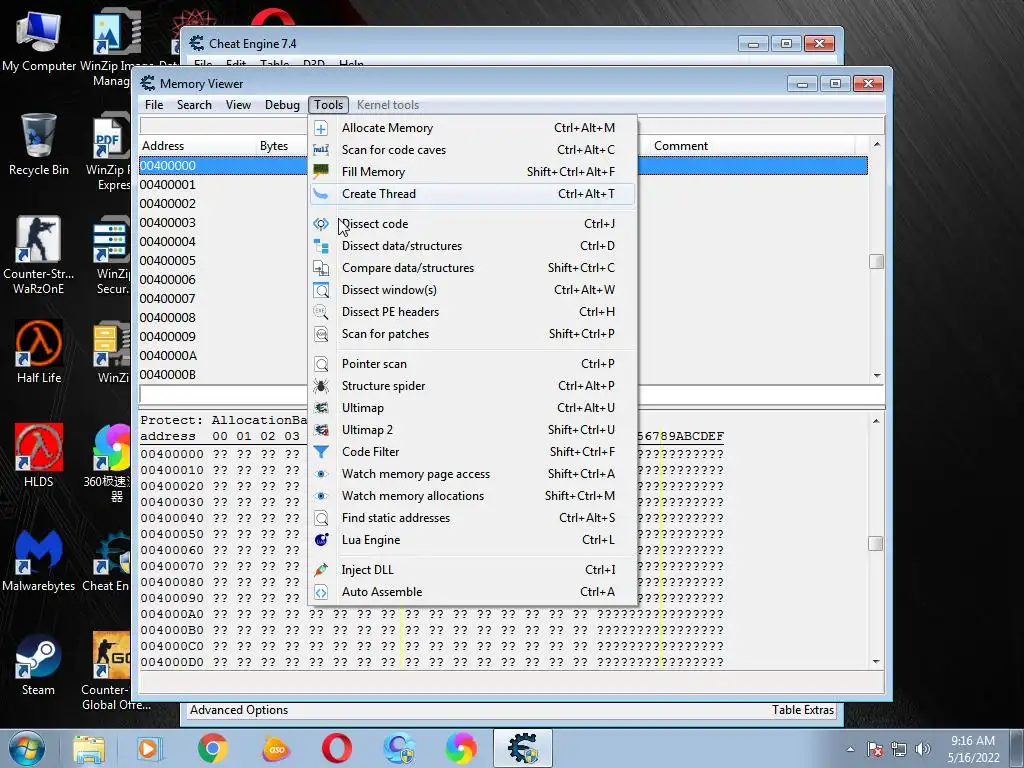Select the Half Life desktop shortcut
This screenshot has width=1024, height=768.
click(x=39, y=352)
